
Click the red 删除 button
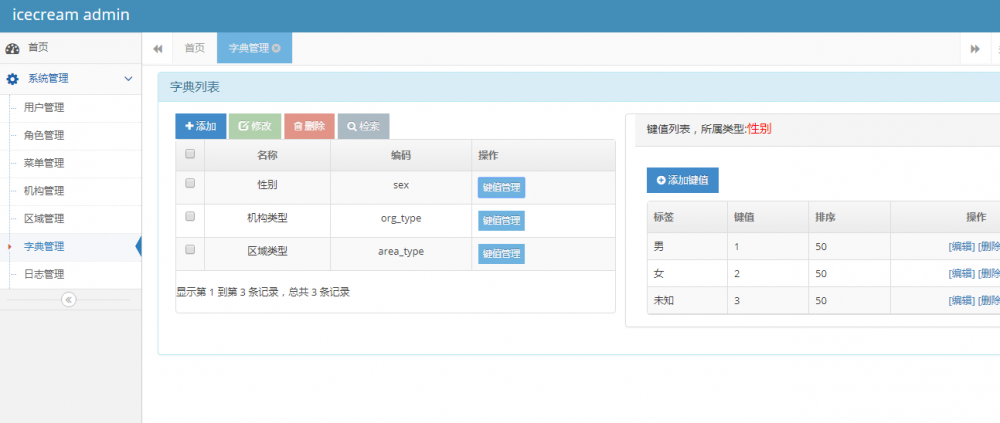(x=309, y=126)
